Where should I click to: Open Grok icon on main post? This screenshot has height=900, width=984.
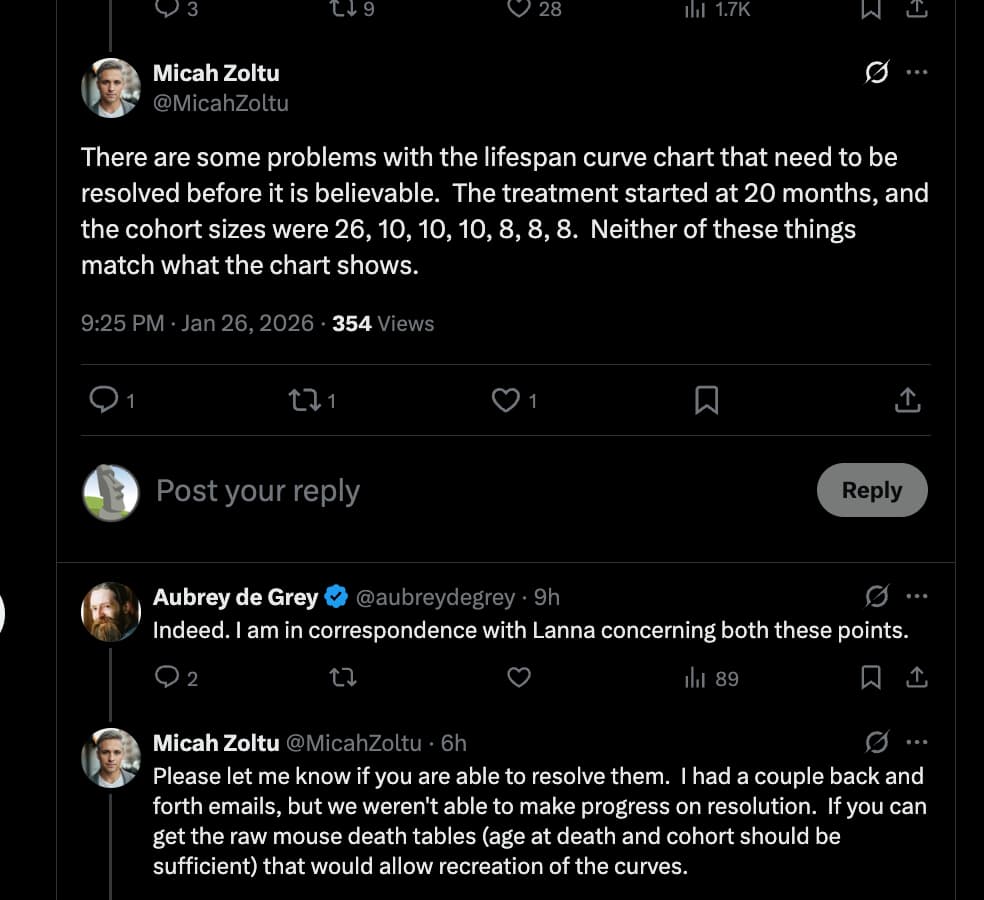pos(877,73)
